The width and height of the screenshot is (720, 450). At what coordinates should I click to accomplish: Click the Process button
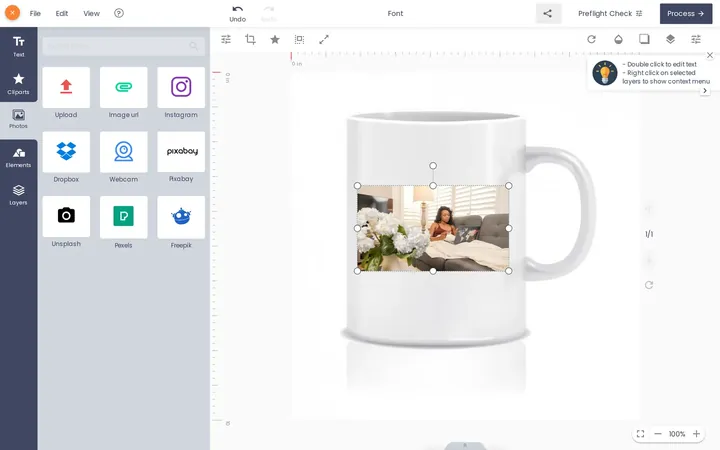[686, 13]
